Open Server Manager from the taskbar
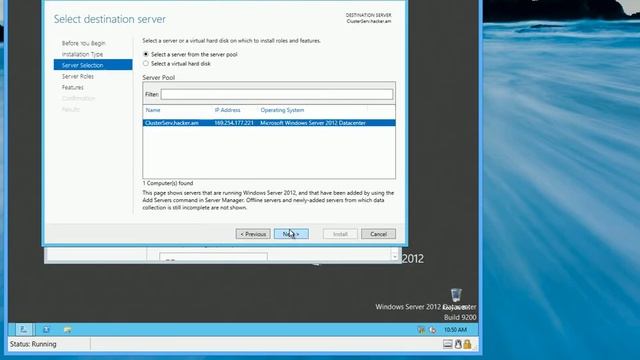Viewport: 640px width, 360px height. [24, 329]
